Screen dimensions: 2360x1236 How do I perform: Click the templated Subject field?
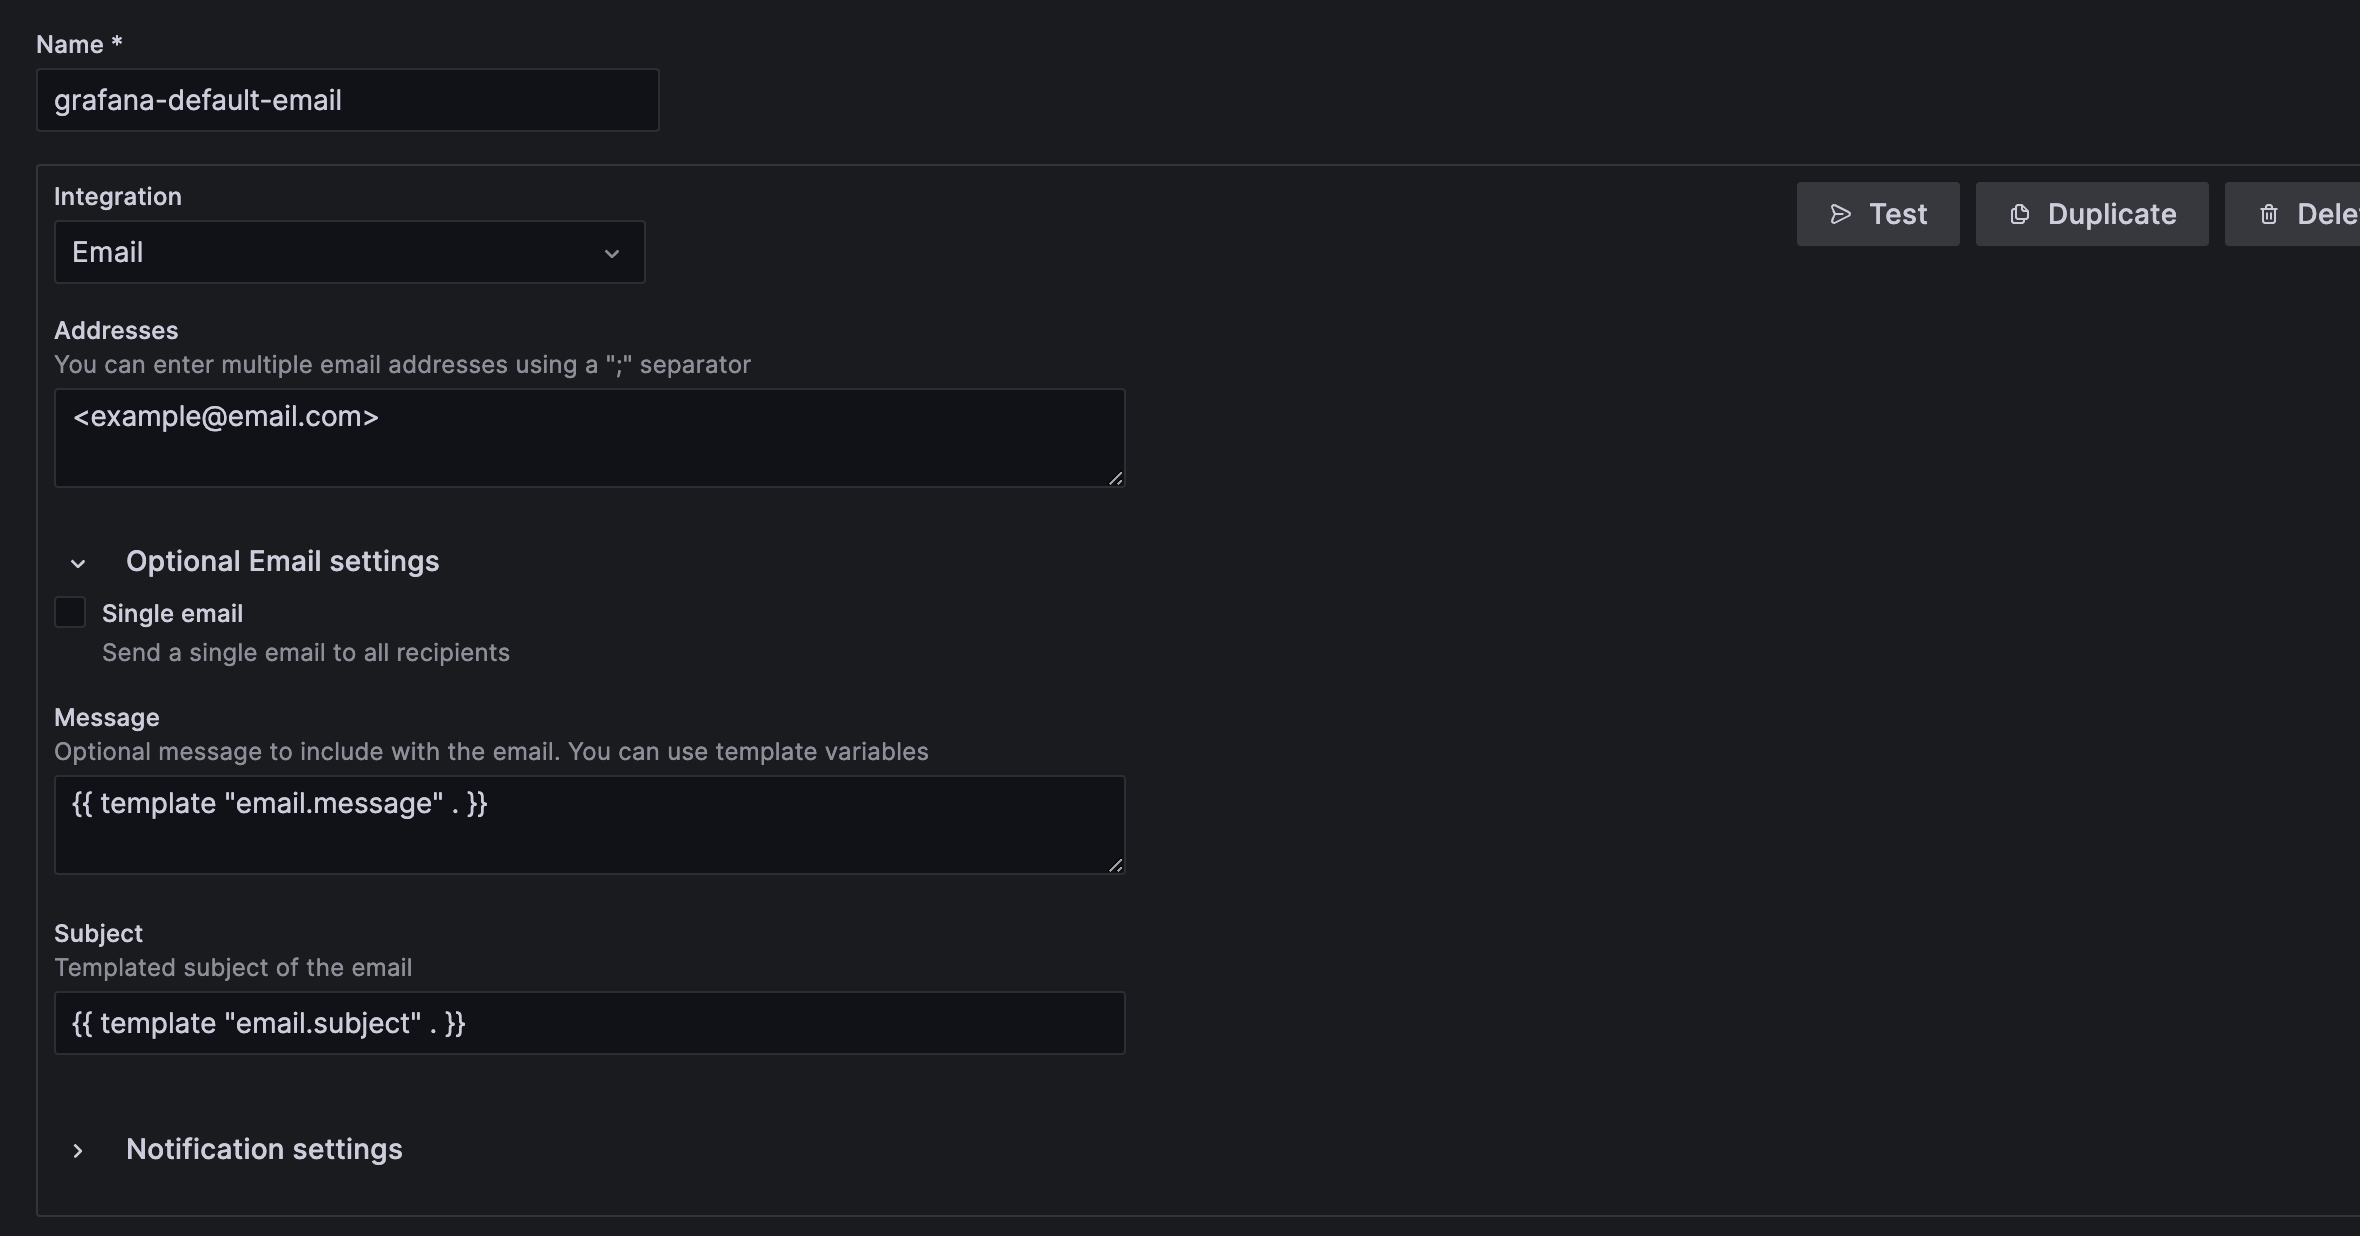[590, 1022]
